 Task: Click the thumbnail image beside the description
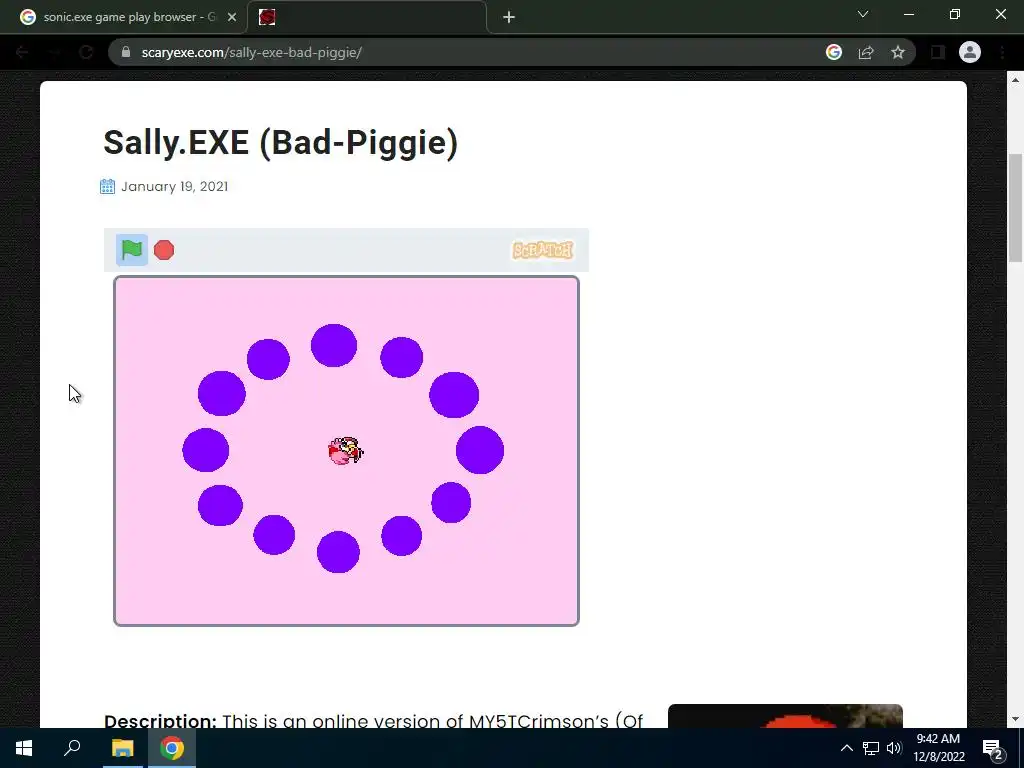(x=785, y=716)
